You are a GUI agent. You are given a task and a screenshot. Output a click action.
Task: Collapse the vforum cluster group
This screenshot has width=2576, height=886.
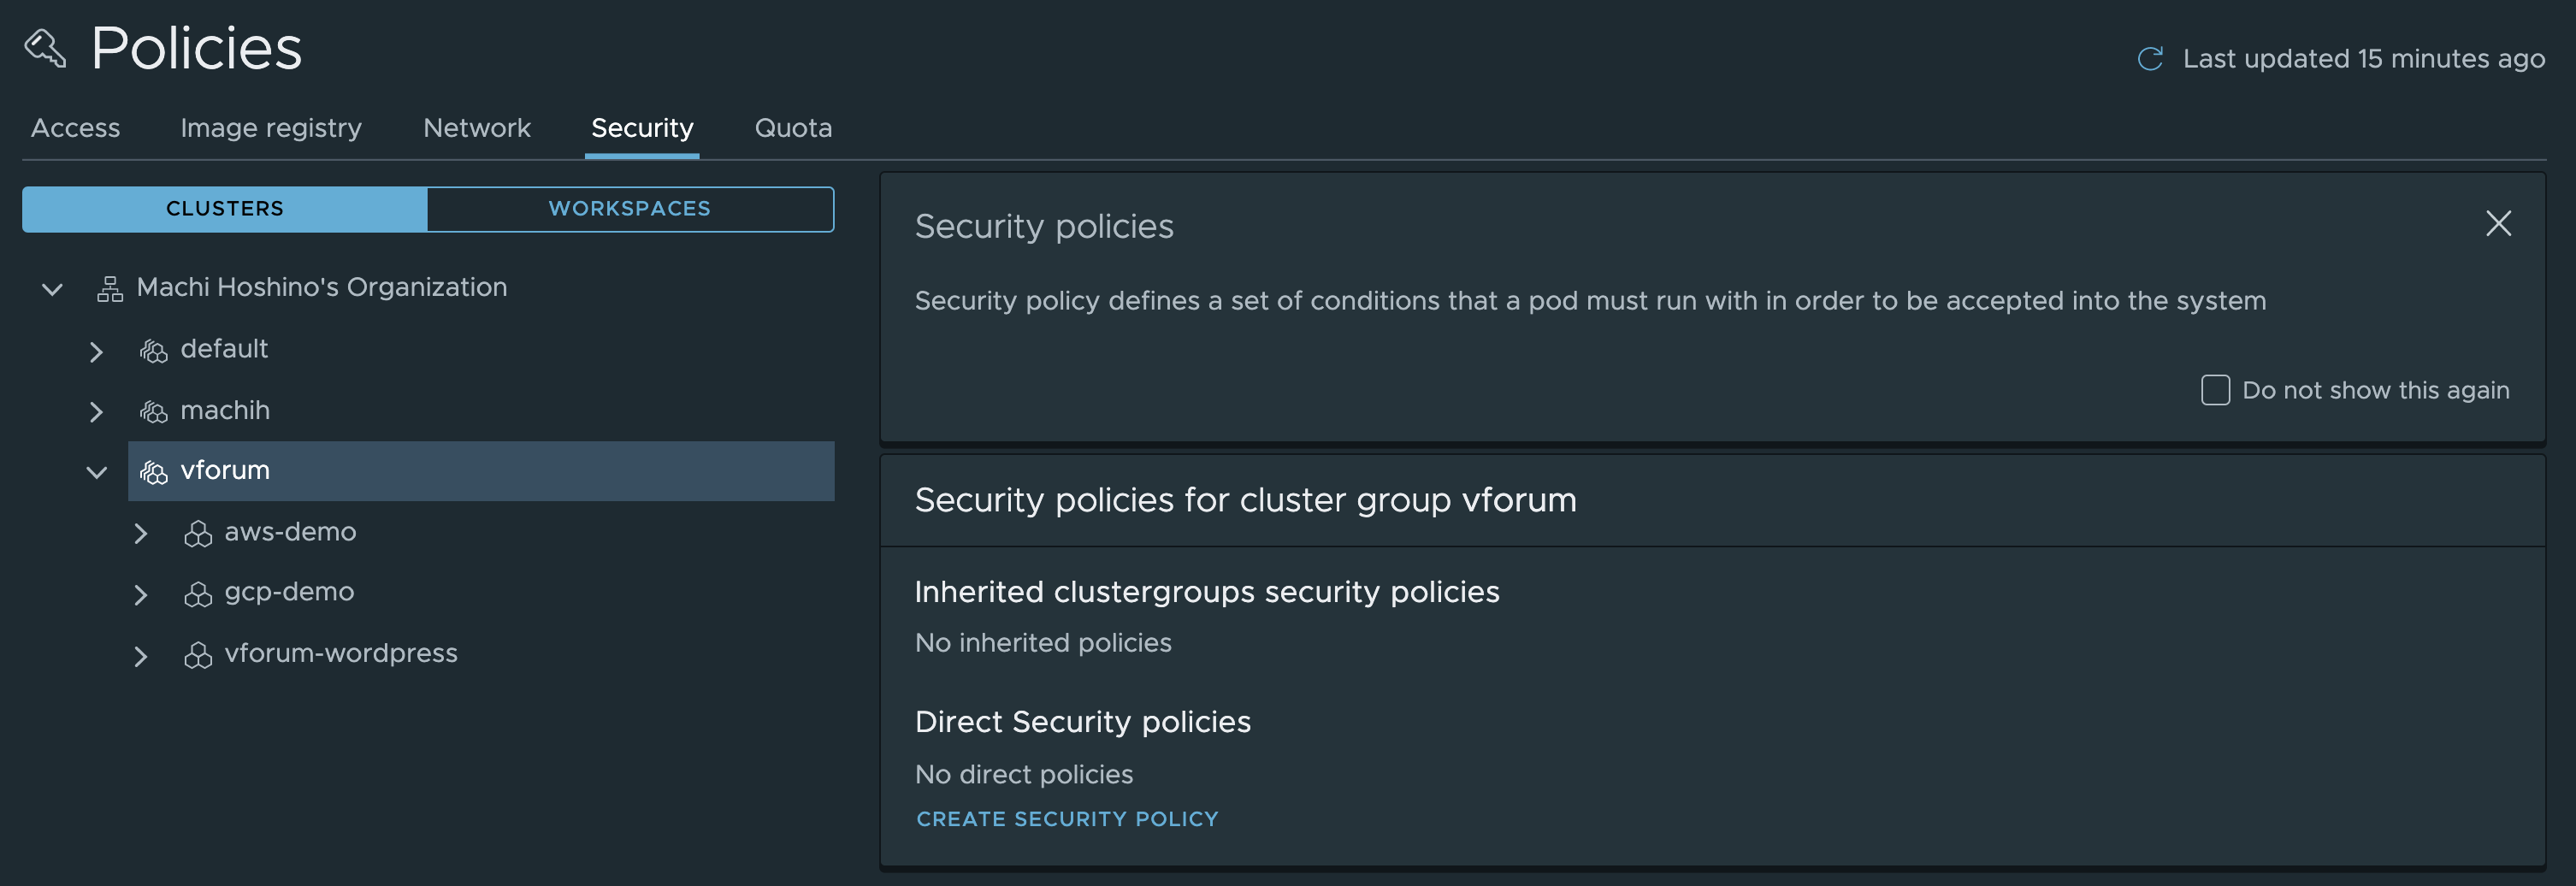pos(96,472)
